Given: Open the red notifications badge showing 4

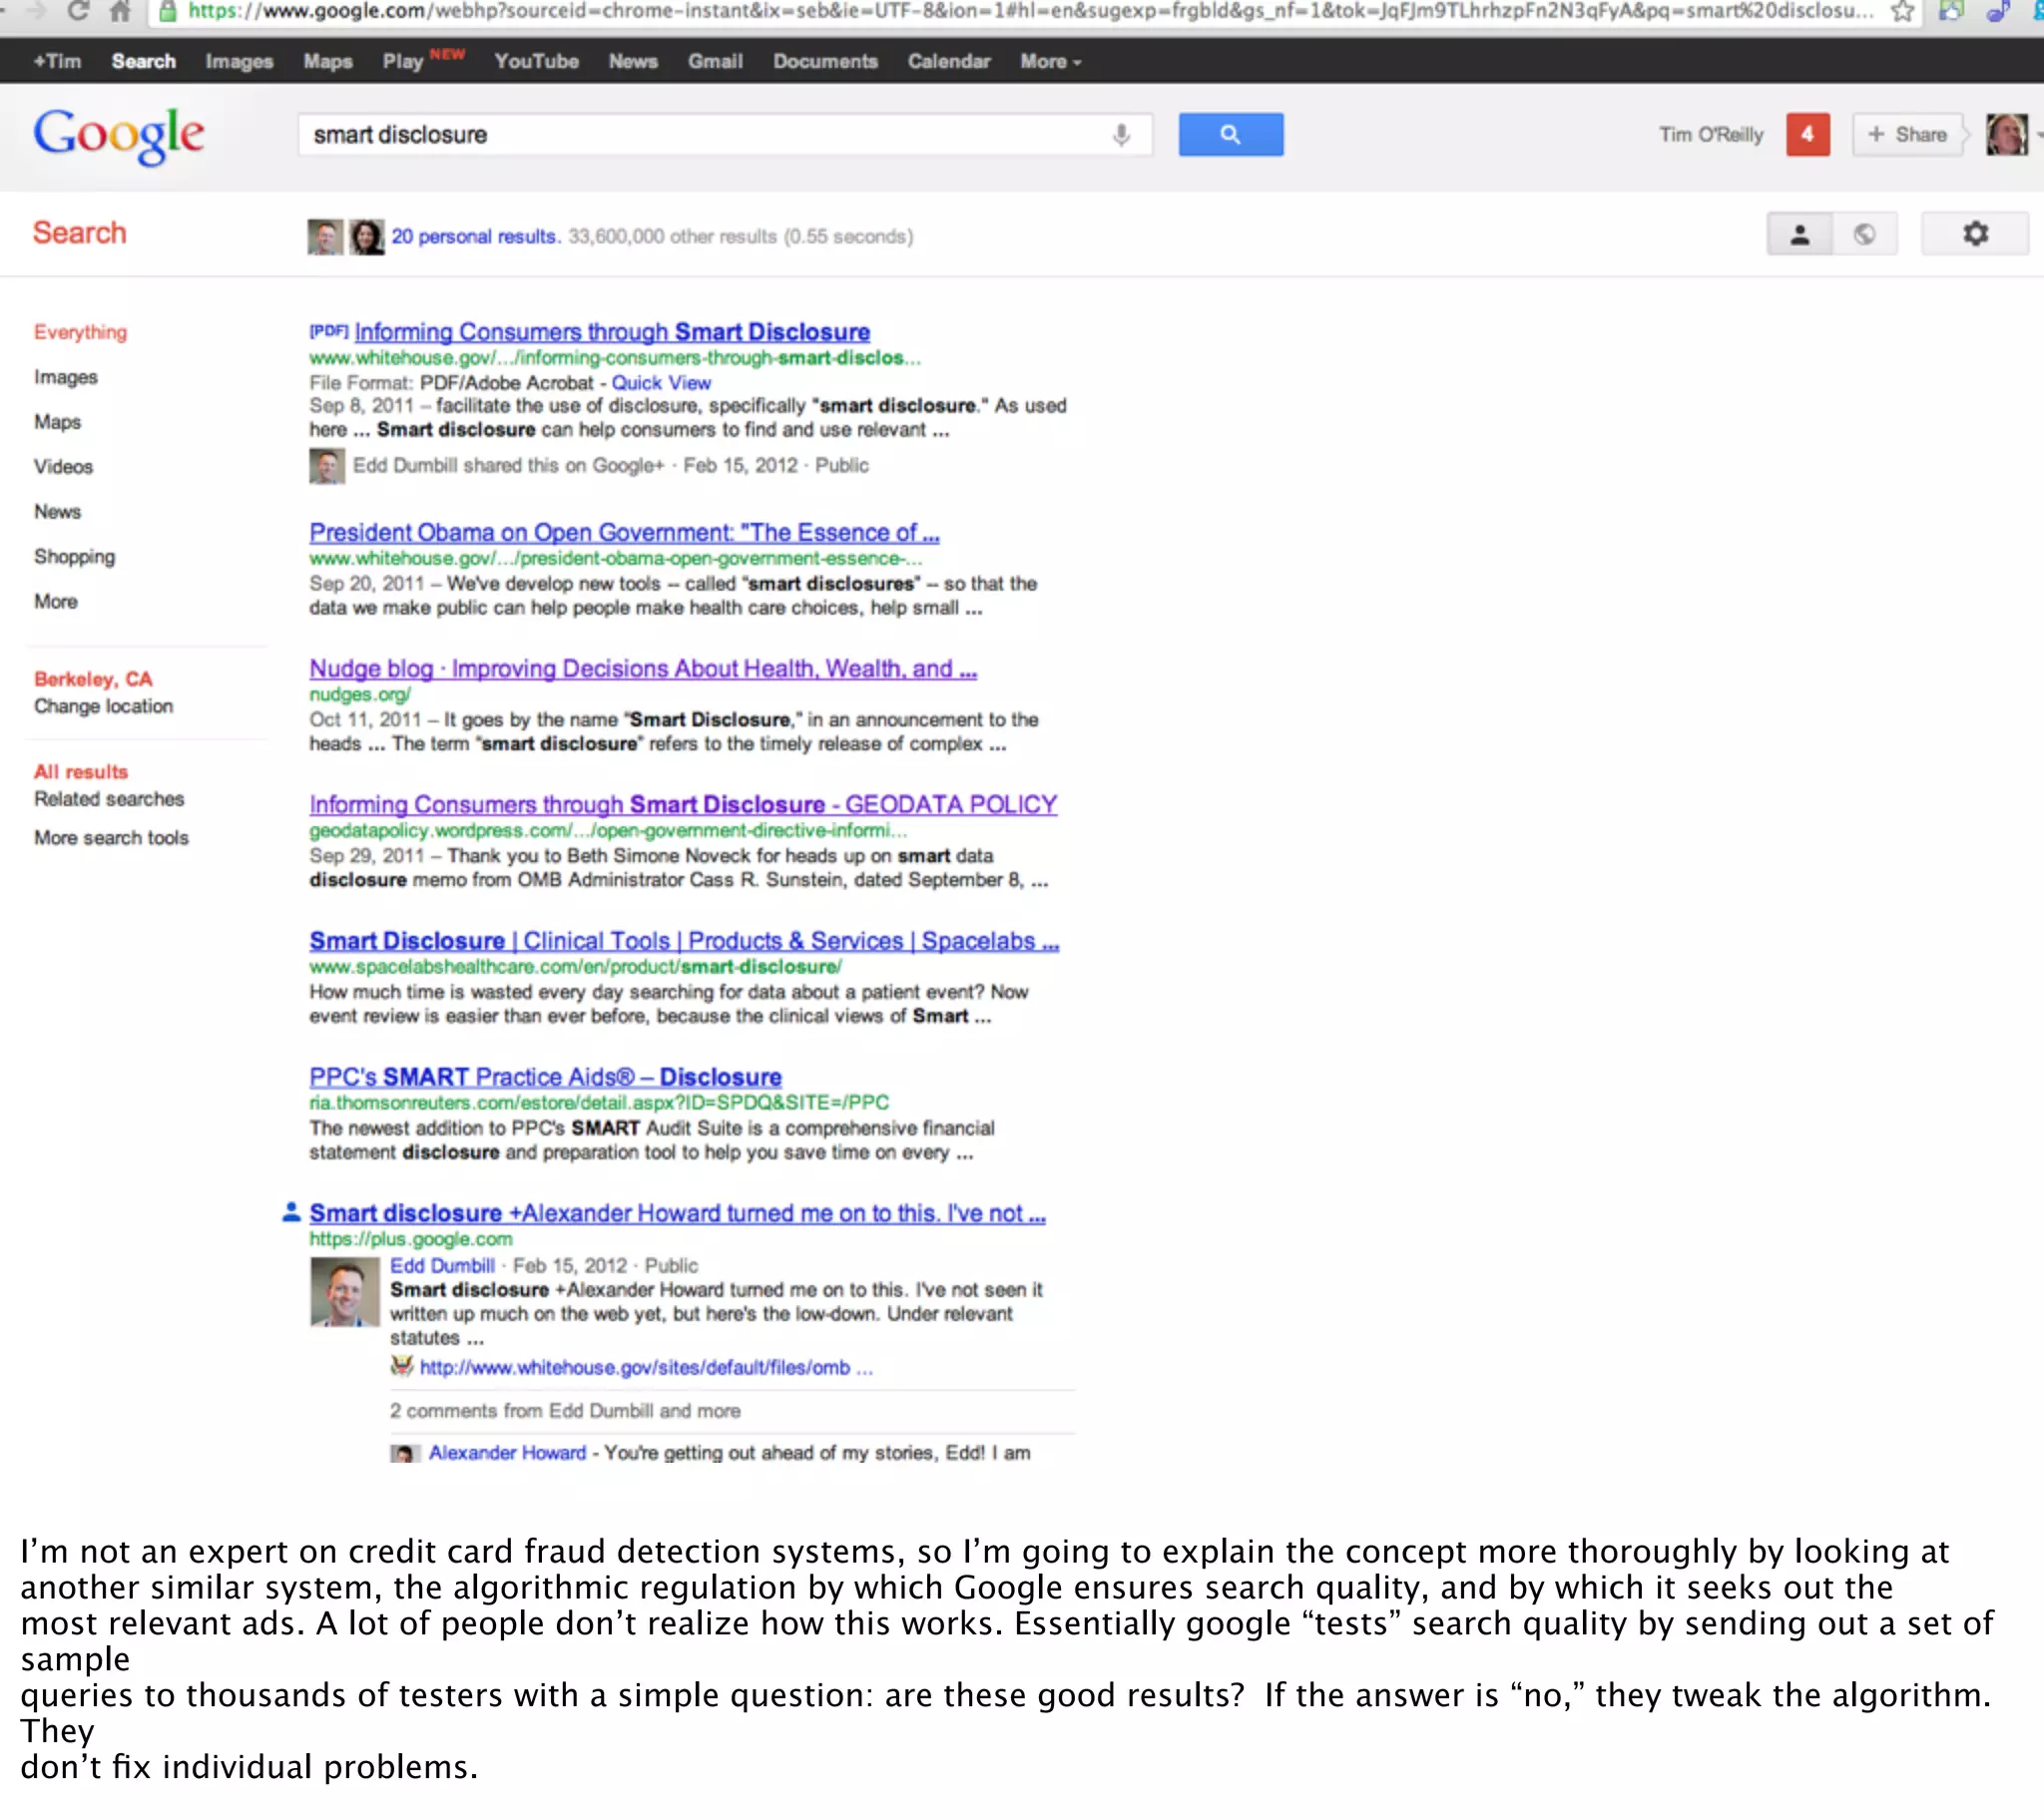Looking at the screenshot, I should tap(1807, 134).
